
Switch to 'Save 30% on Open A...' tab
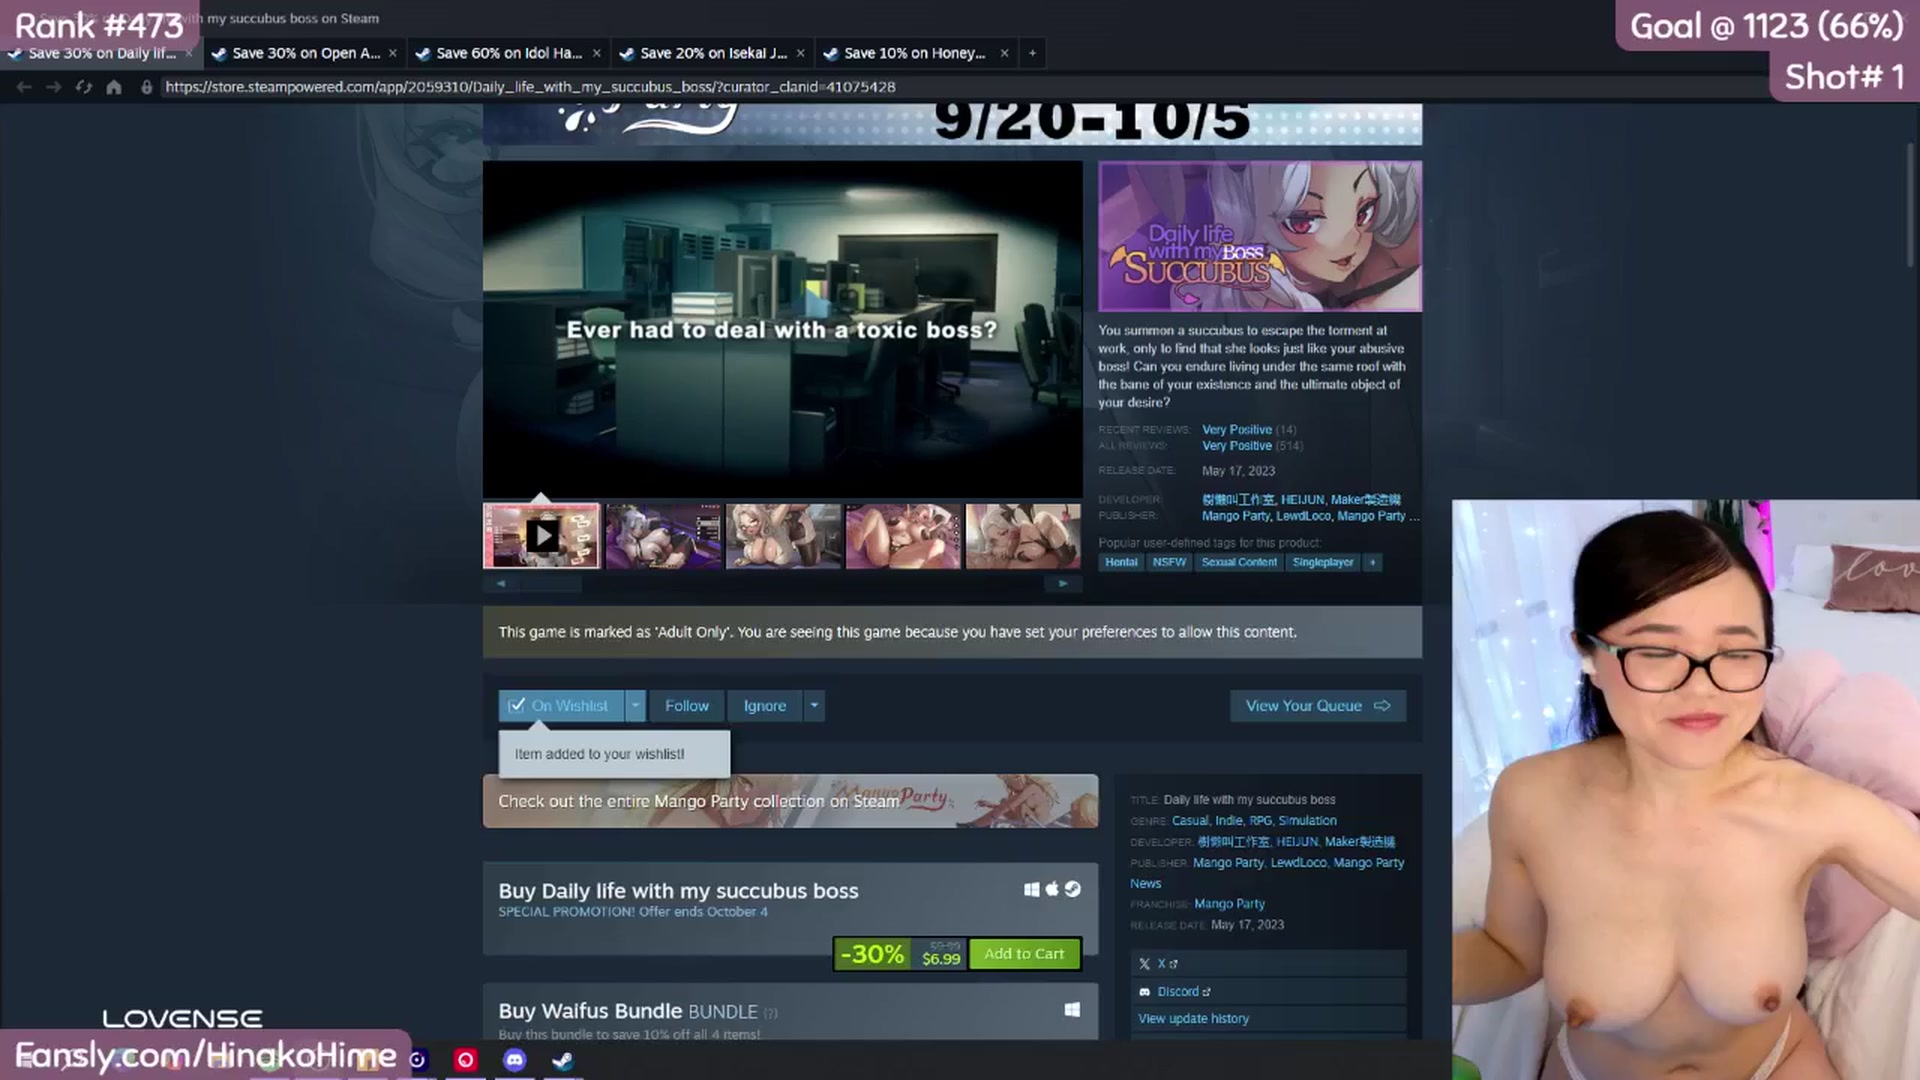click(x=305, y=53)
